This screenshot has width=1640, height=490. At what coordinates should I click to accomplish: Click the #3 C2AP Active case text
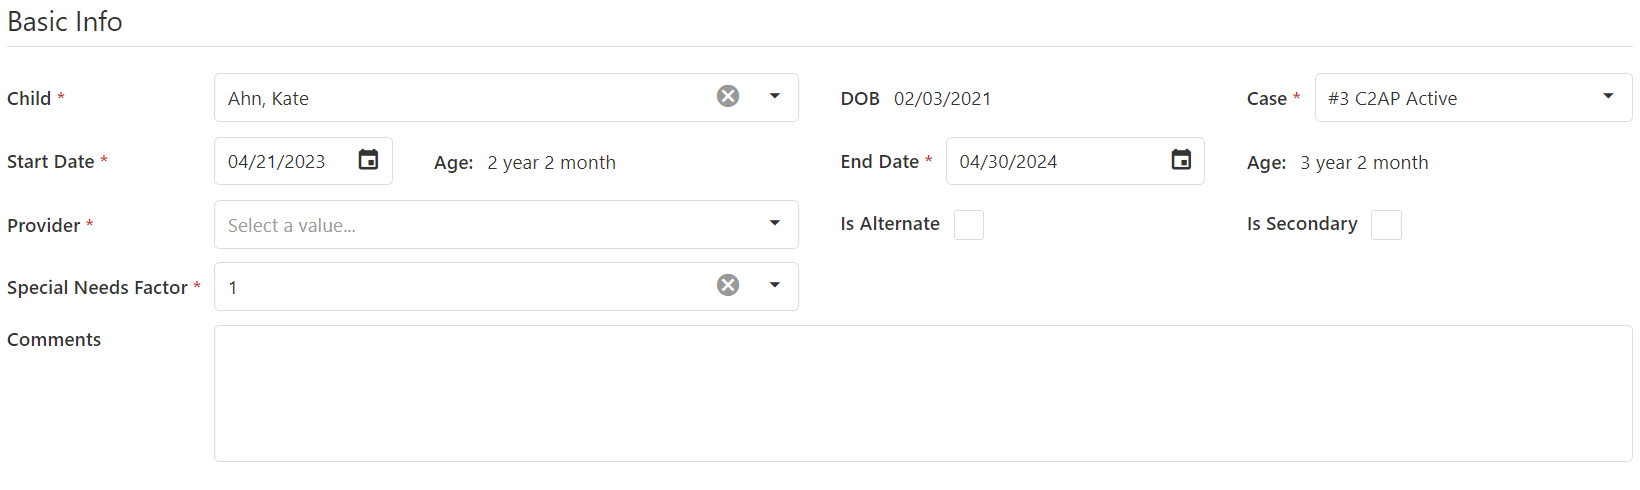click(x=1392, y=99)
